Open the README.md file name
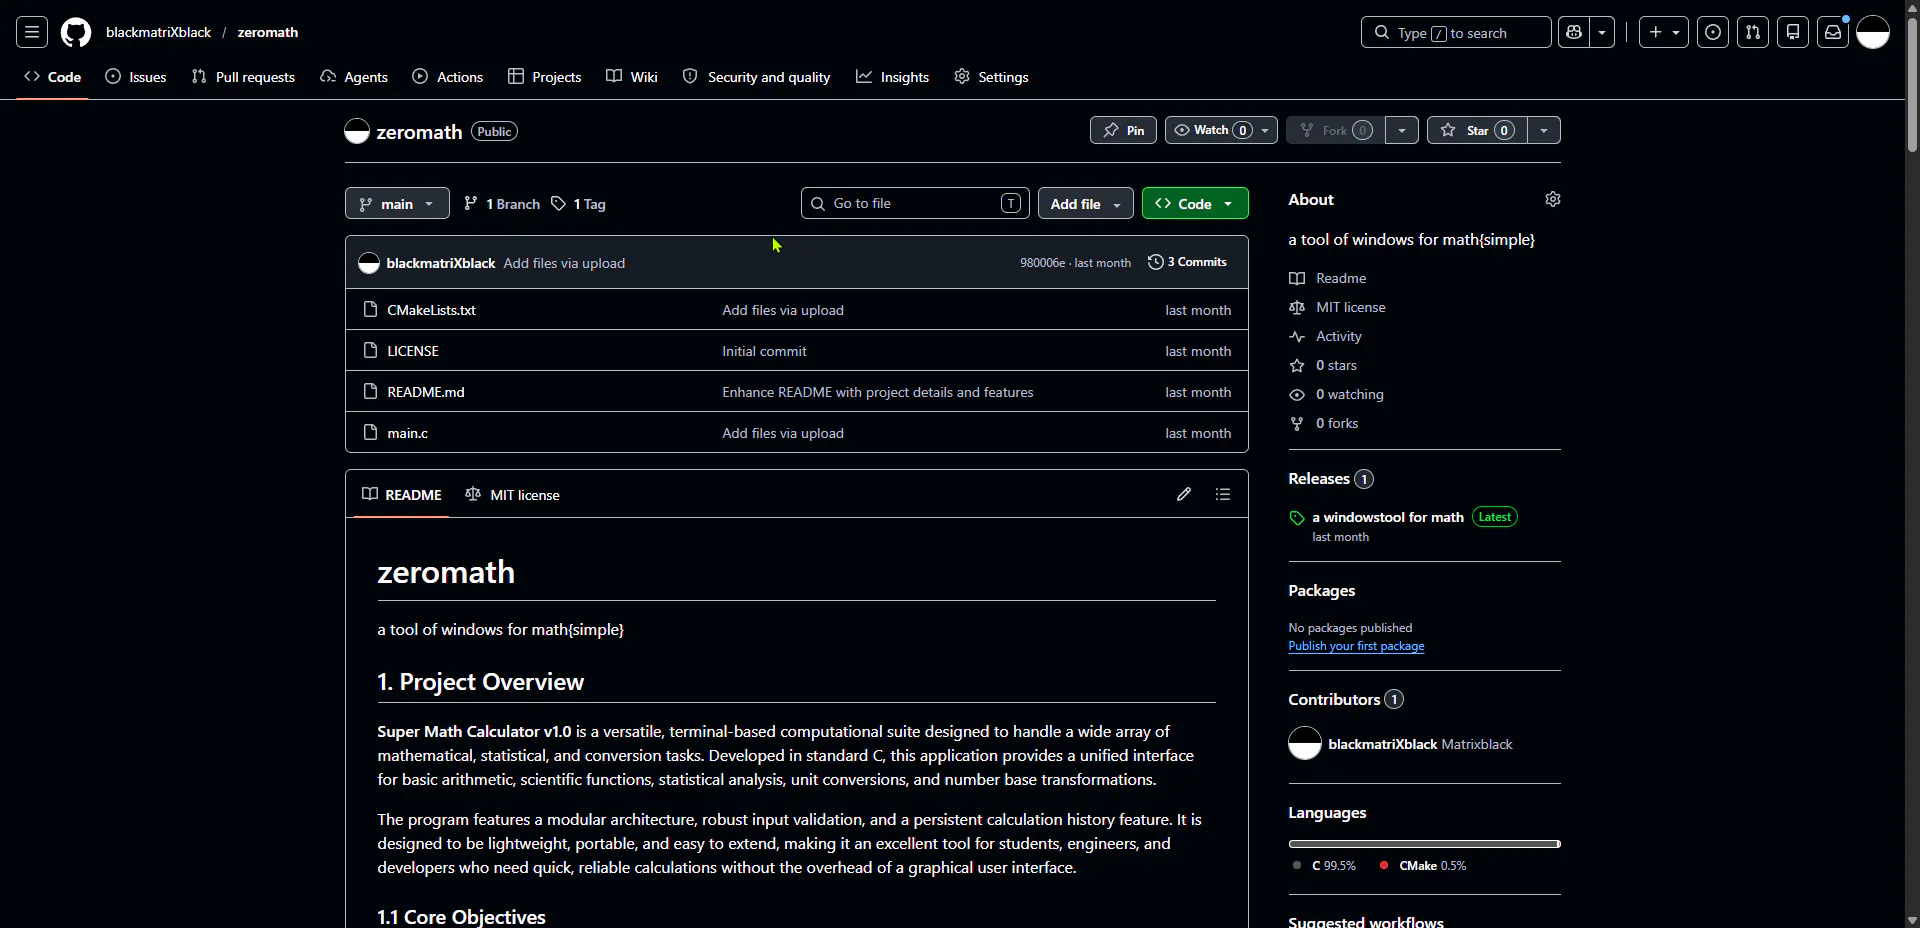The image size is (1920, 928). click(x=426, y=392)
